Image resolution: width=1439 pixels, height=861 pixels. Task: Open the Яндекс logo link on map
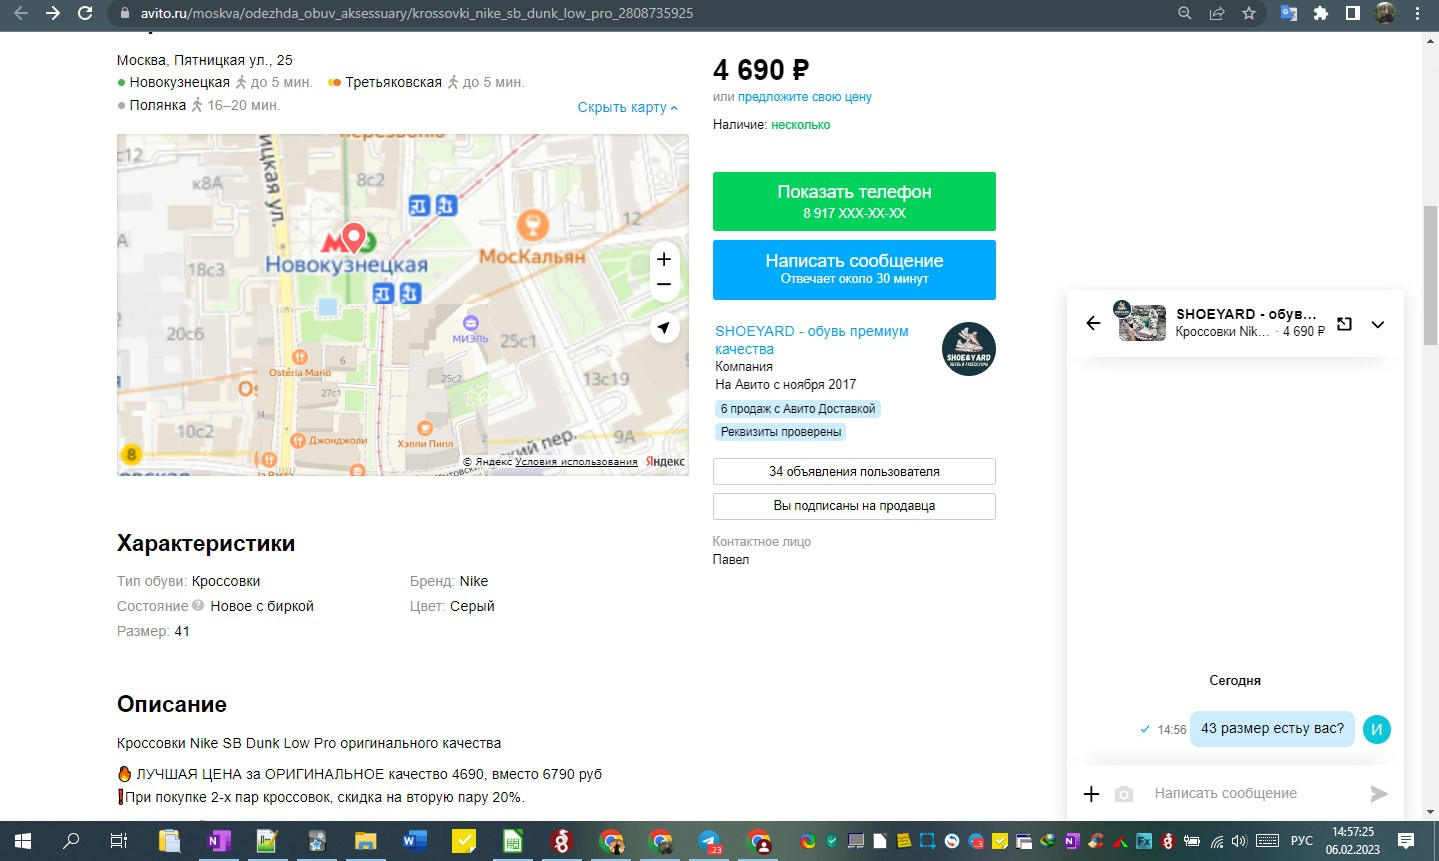tap(665, 462)
